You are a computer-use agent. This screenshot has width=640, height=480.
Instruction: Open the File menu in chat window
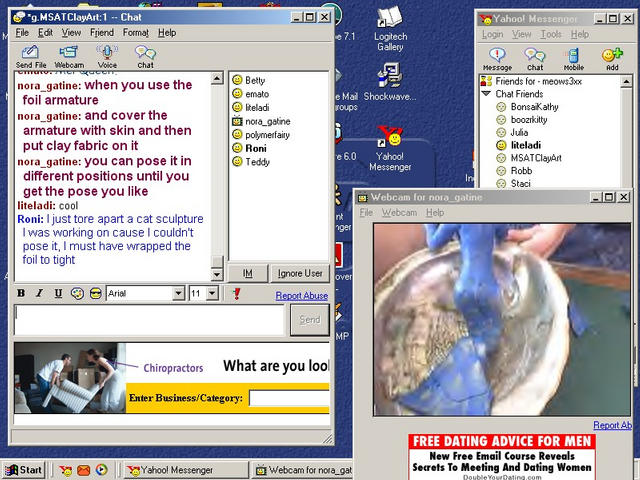[22, 33]
